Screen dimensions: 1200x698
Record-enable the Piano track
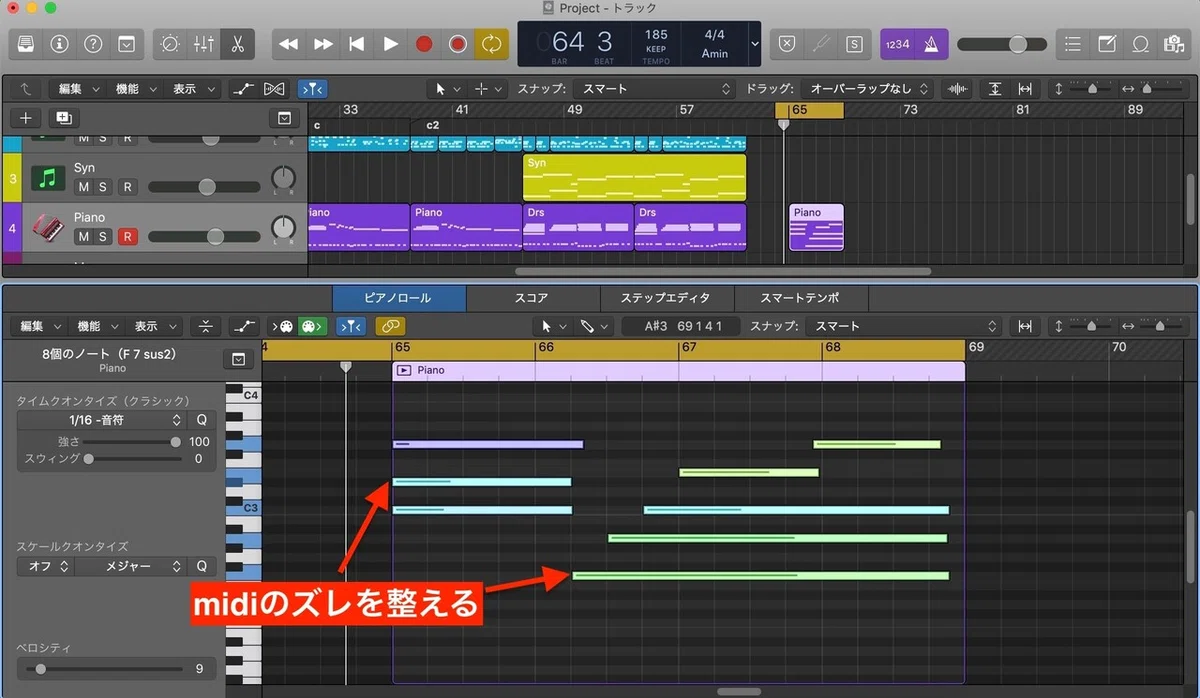pyautogui.click(x=127, y=237)
